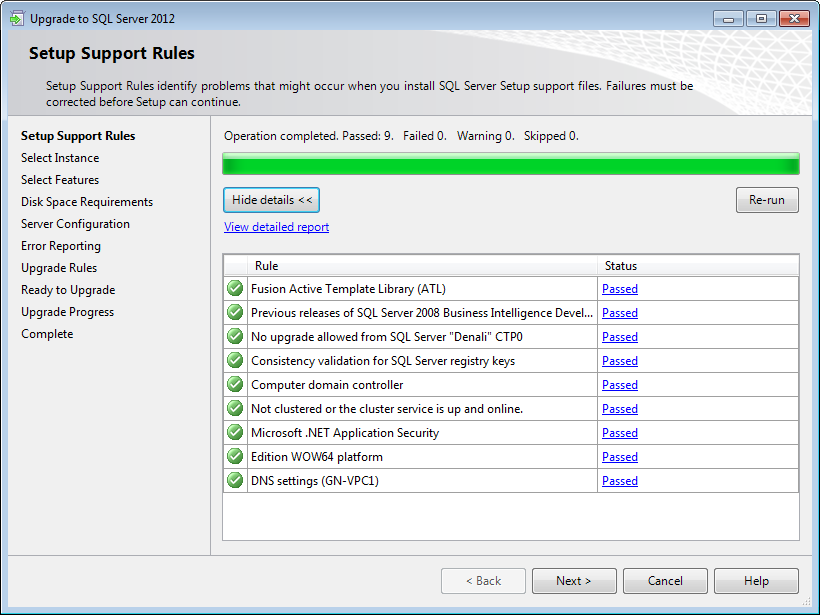
Task: Click the DNS settings (GN-VPC1) rule text
Action: tap(315, 481)
